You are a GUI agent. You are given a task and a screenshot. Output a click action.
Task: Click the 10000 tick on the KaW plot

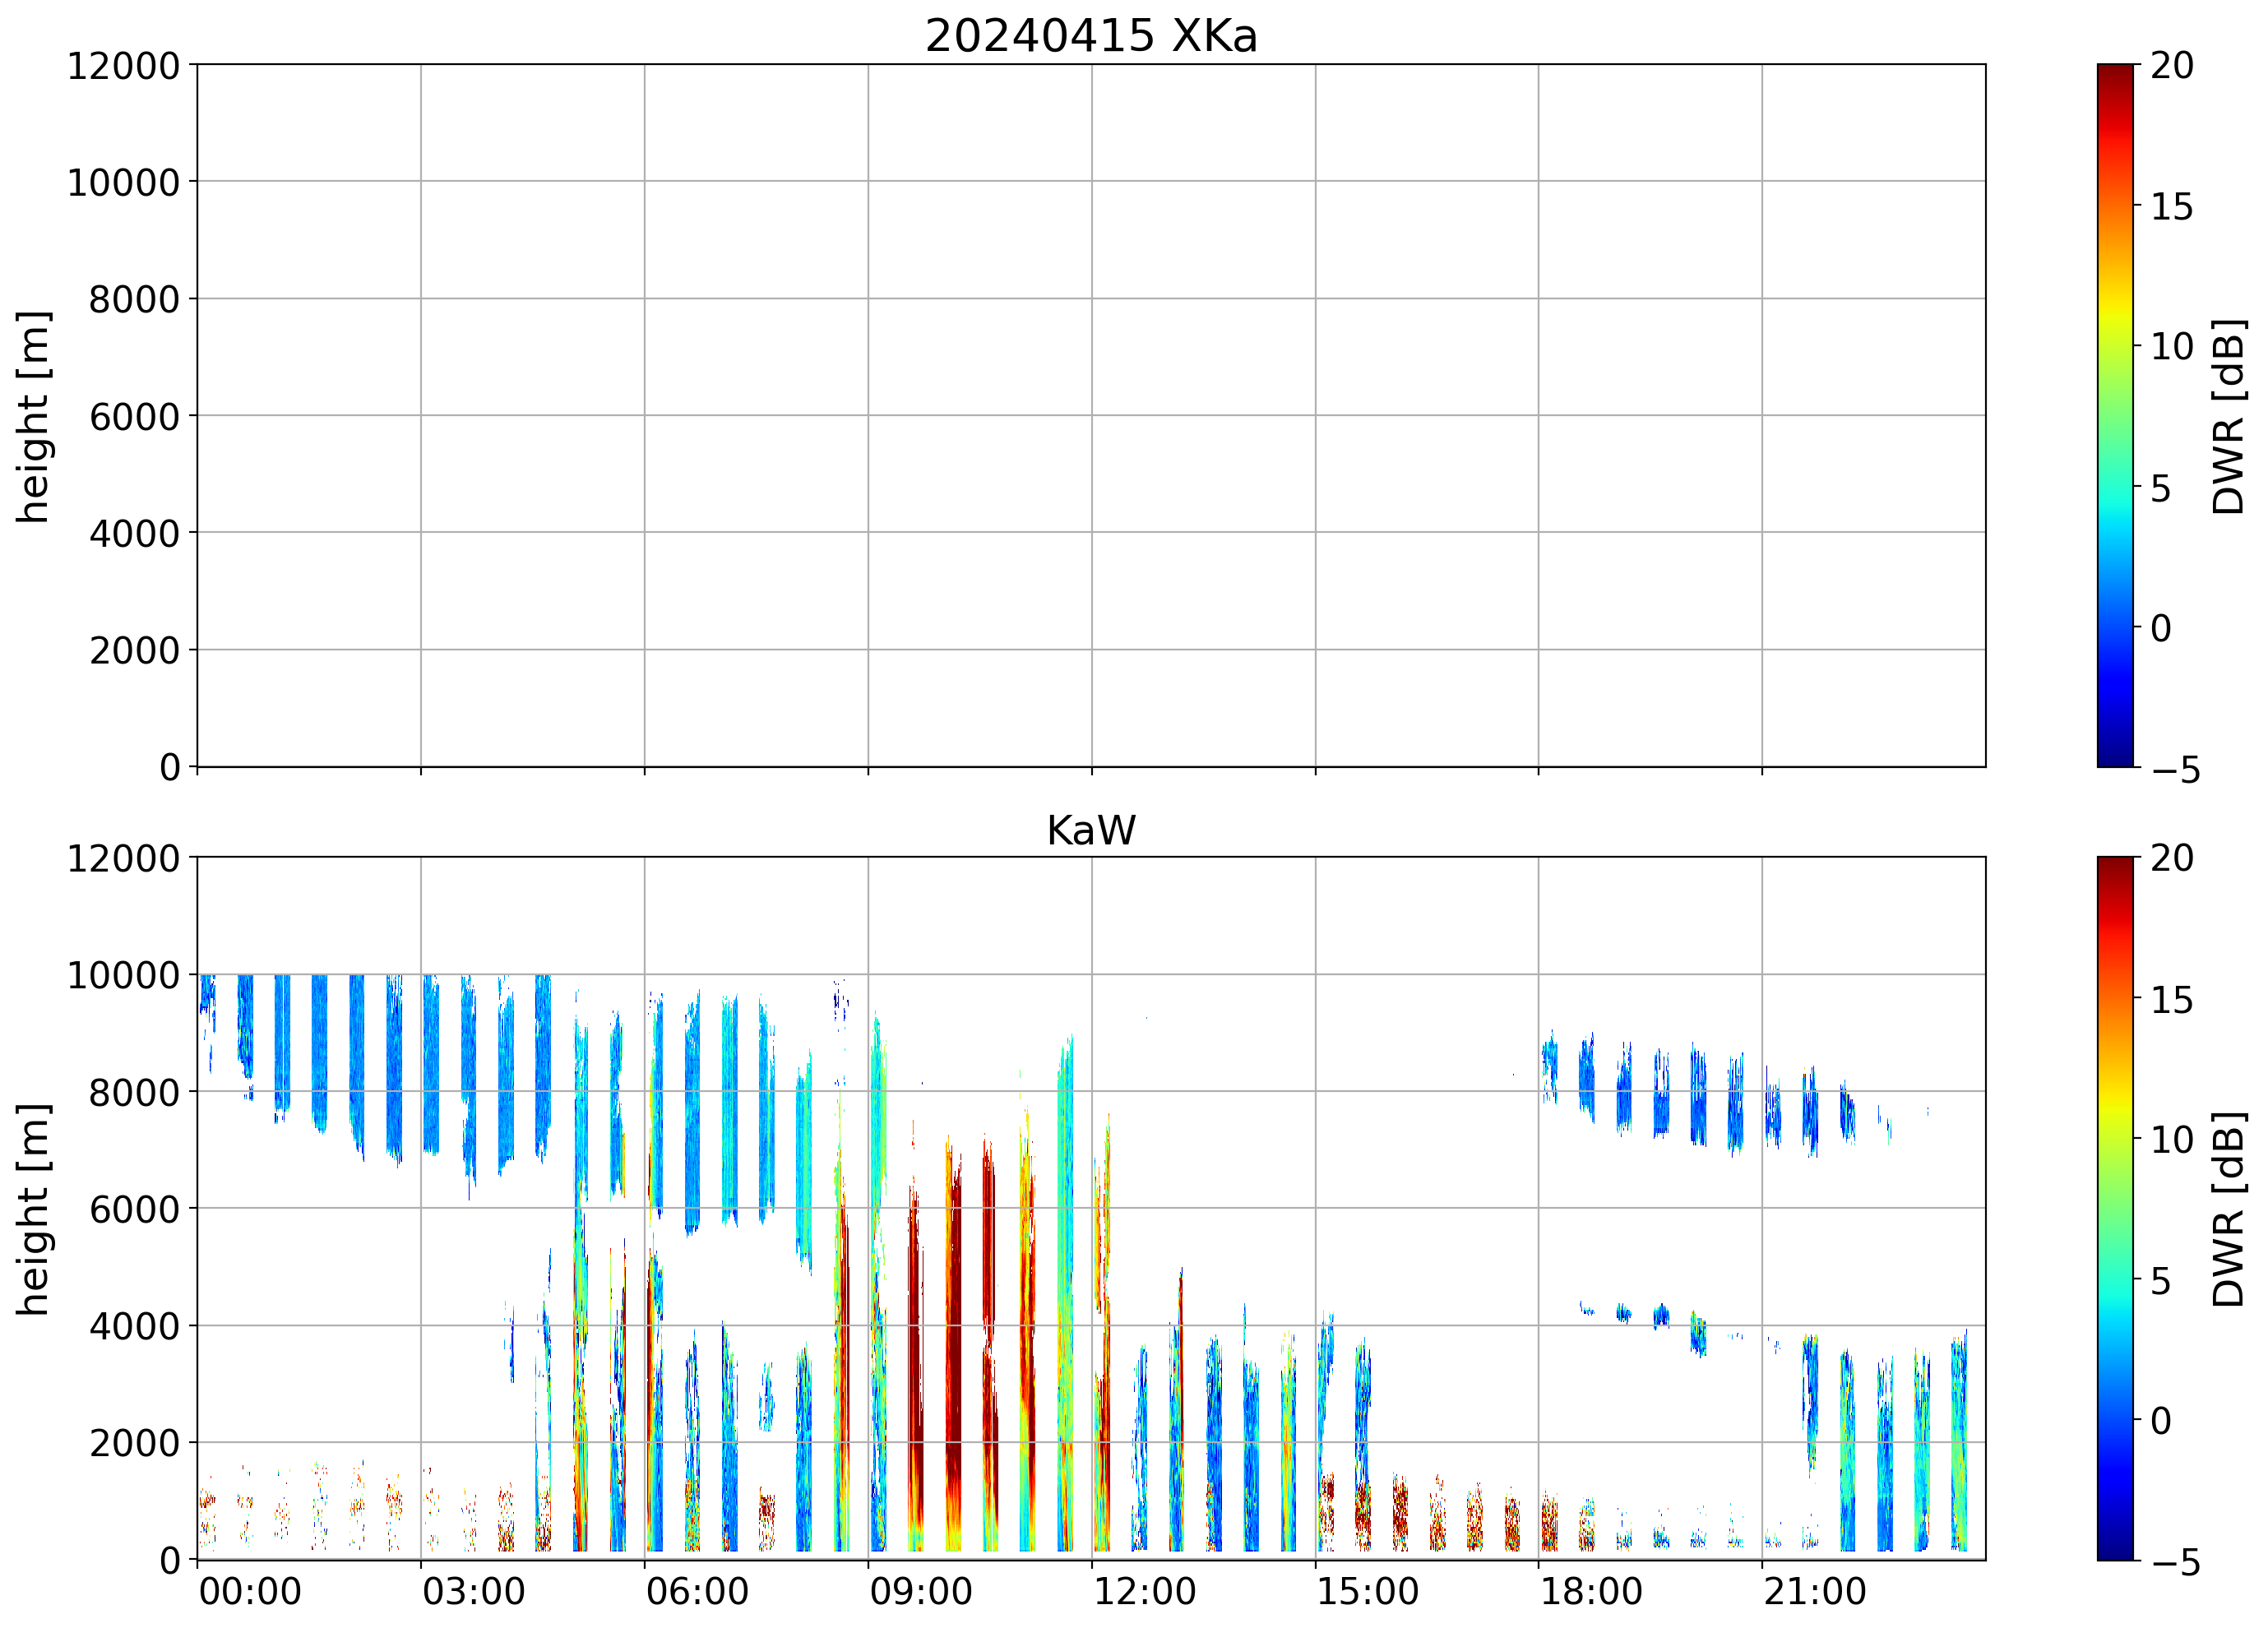(x=123, y=975)
